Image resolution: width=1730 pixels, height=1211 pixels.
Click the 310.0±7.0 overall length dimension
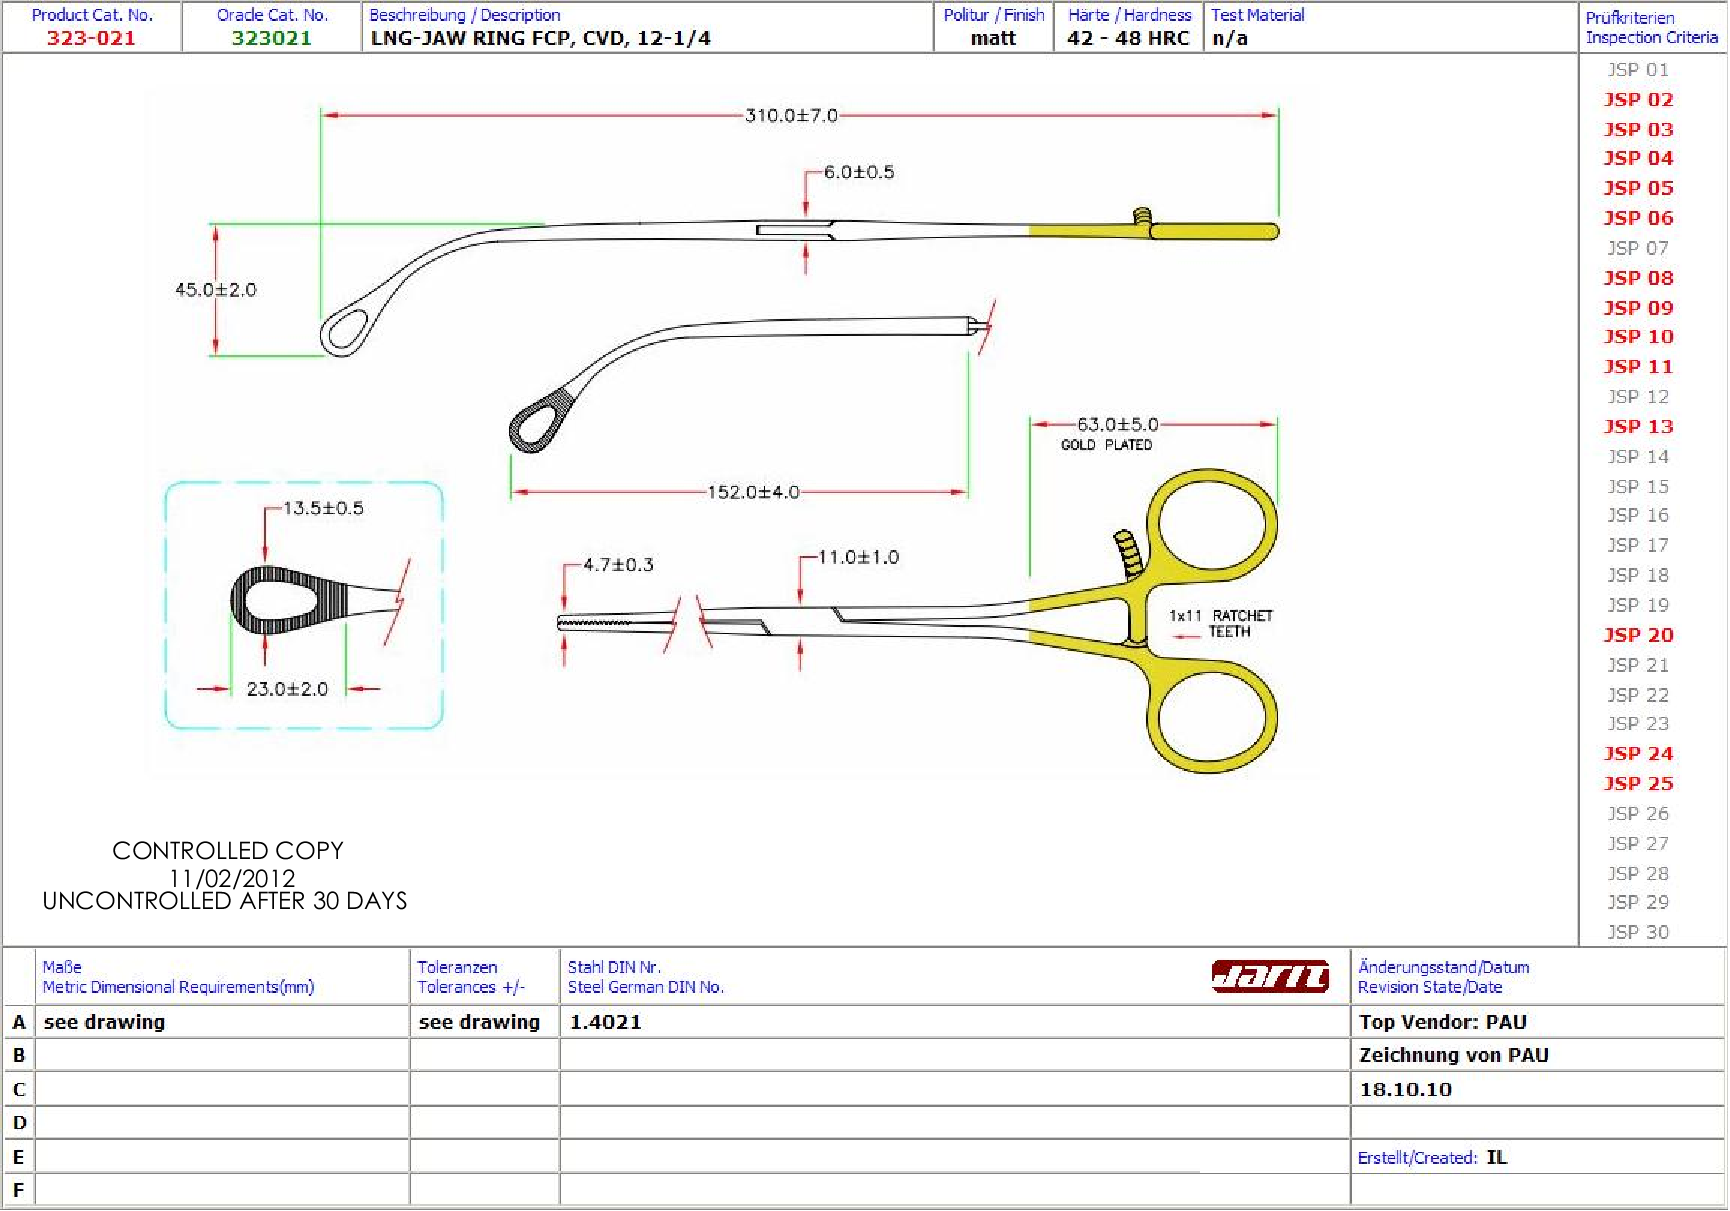coord(791,116)
